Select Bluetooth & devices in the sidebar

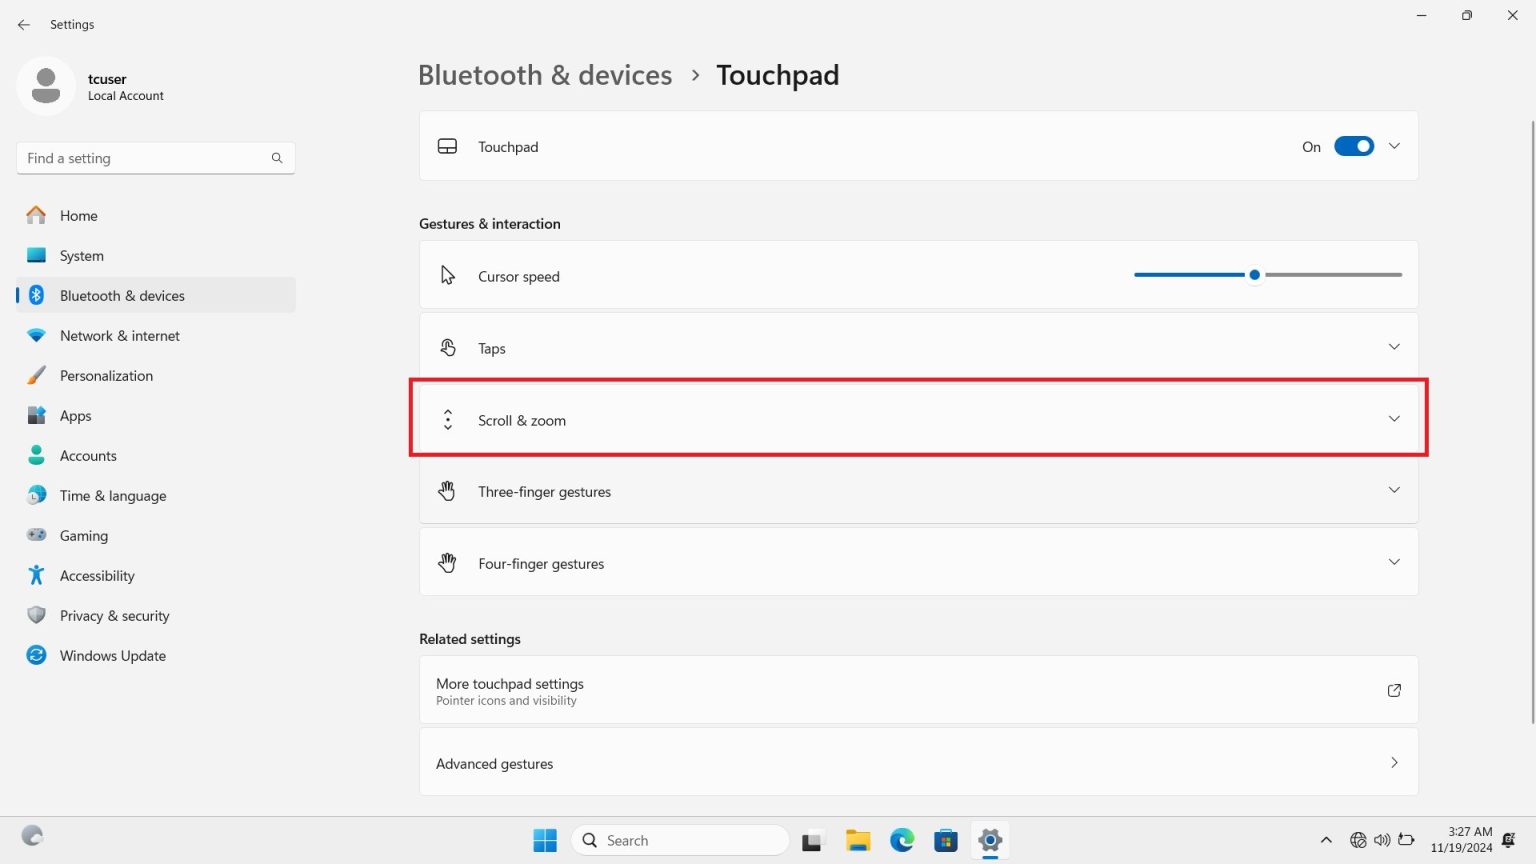122,295
